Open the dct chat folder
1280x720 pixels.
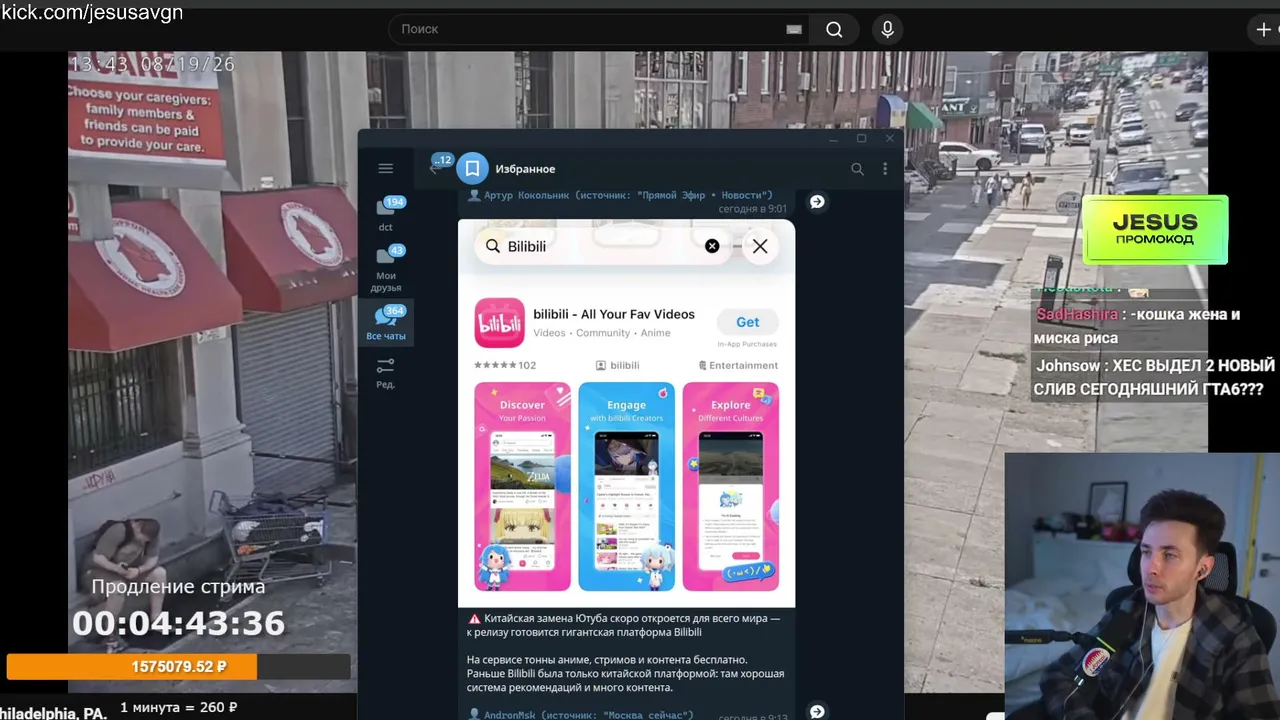coord(386,214)
